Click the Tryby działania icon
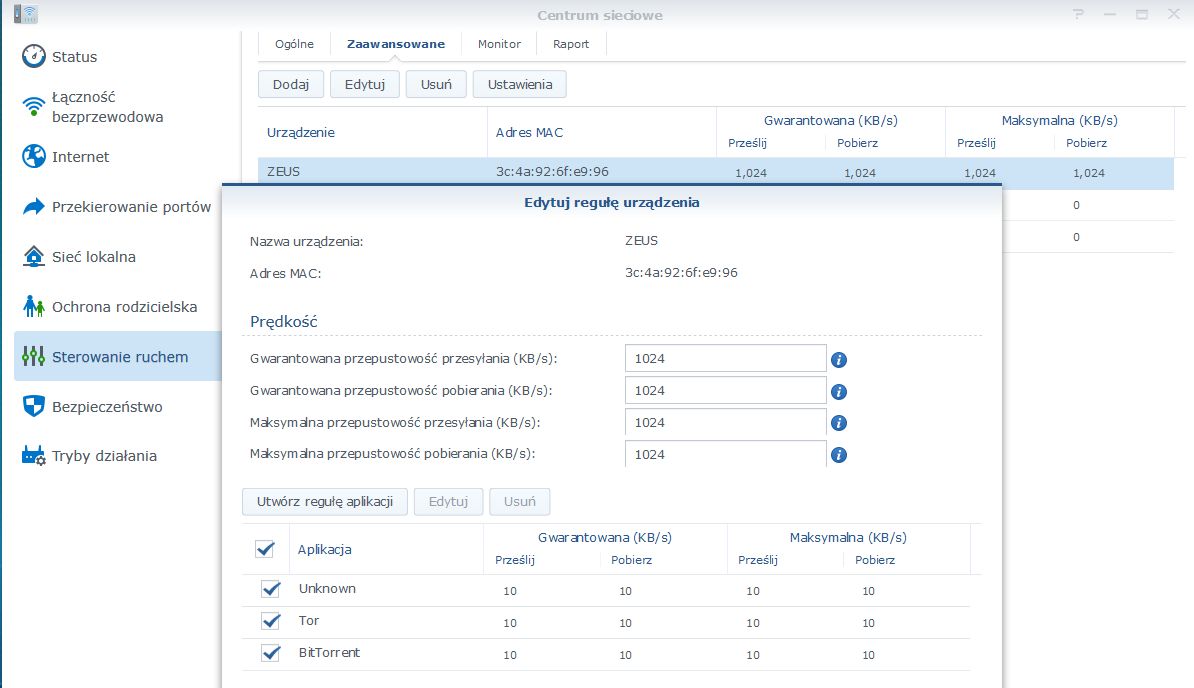The height and width of the screenshot is (688, 1194). tap(34, 456)
